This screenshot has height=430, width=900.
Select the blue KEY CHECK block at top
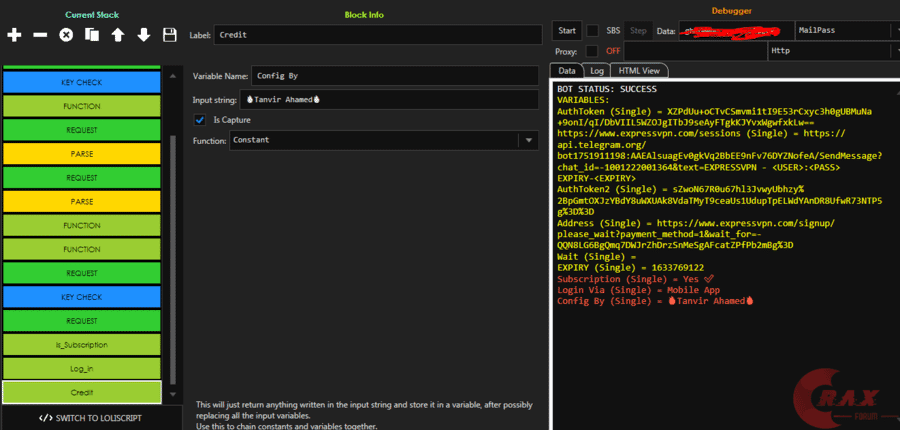82,81
